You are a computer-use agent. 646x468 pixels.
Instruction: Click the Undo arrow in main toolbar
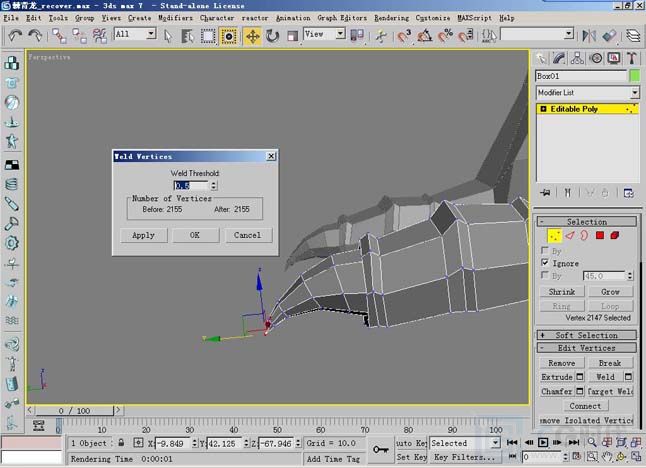pos(15,36)
